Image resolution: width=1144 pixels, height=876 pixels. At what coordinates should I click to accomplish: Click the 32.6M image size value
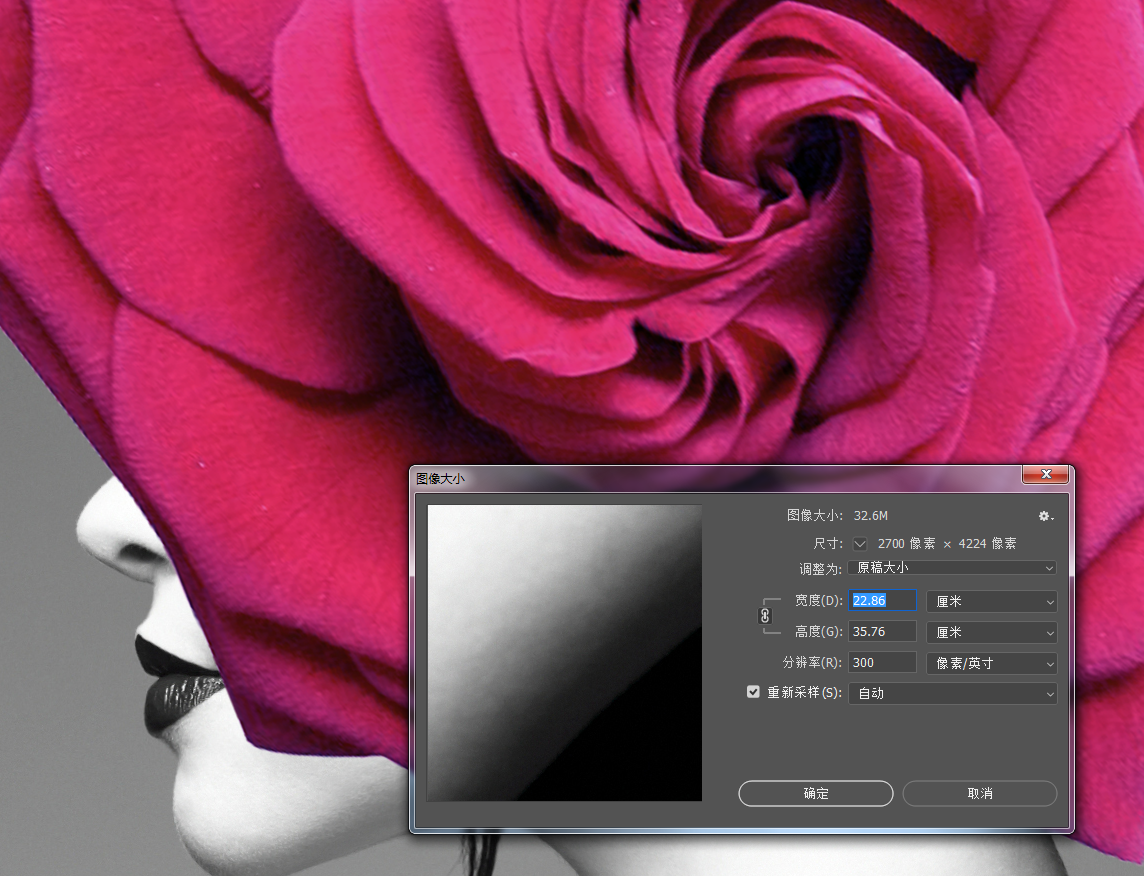click(870, 516)
